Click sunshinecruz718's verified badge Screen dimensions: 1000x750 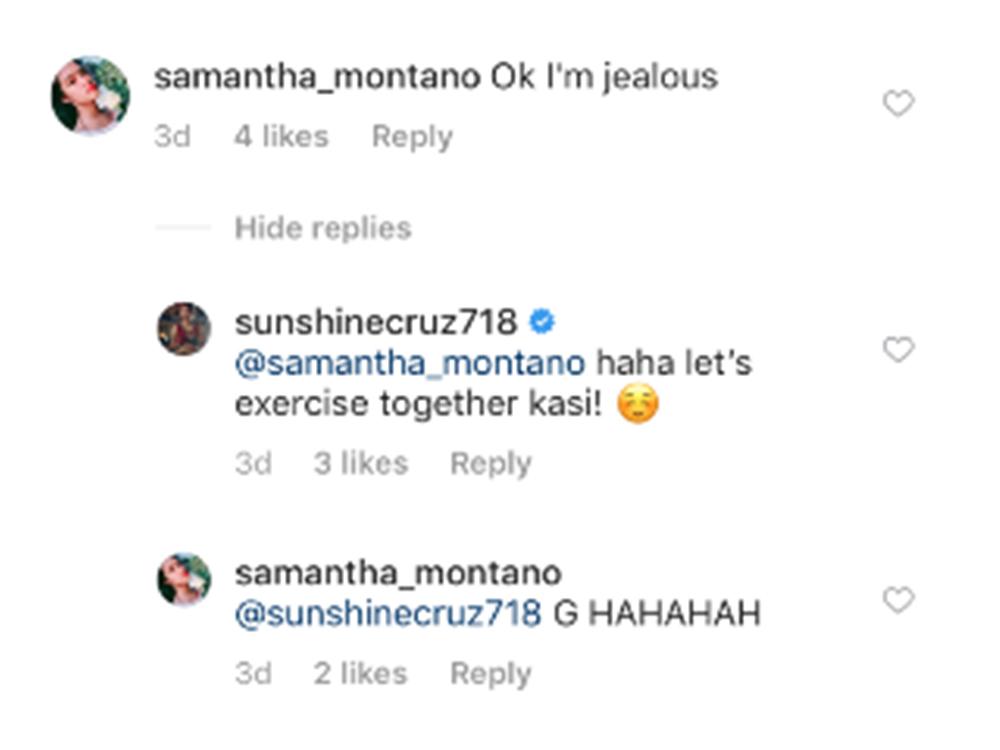pos(543,322)
